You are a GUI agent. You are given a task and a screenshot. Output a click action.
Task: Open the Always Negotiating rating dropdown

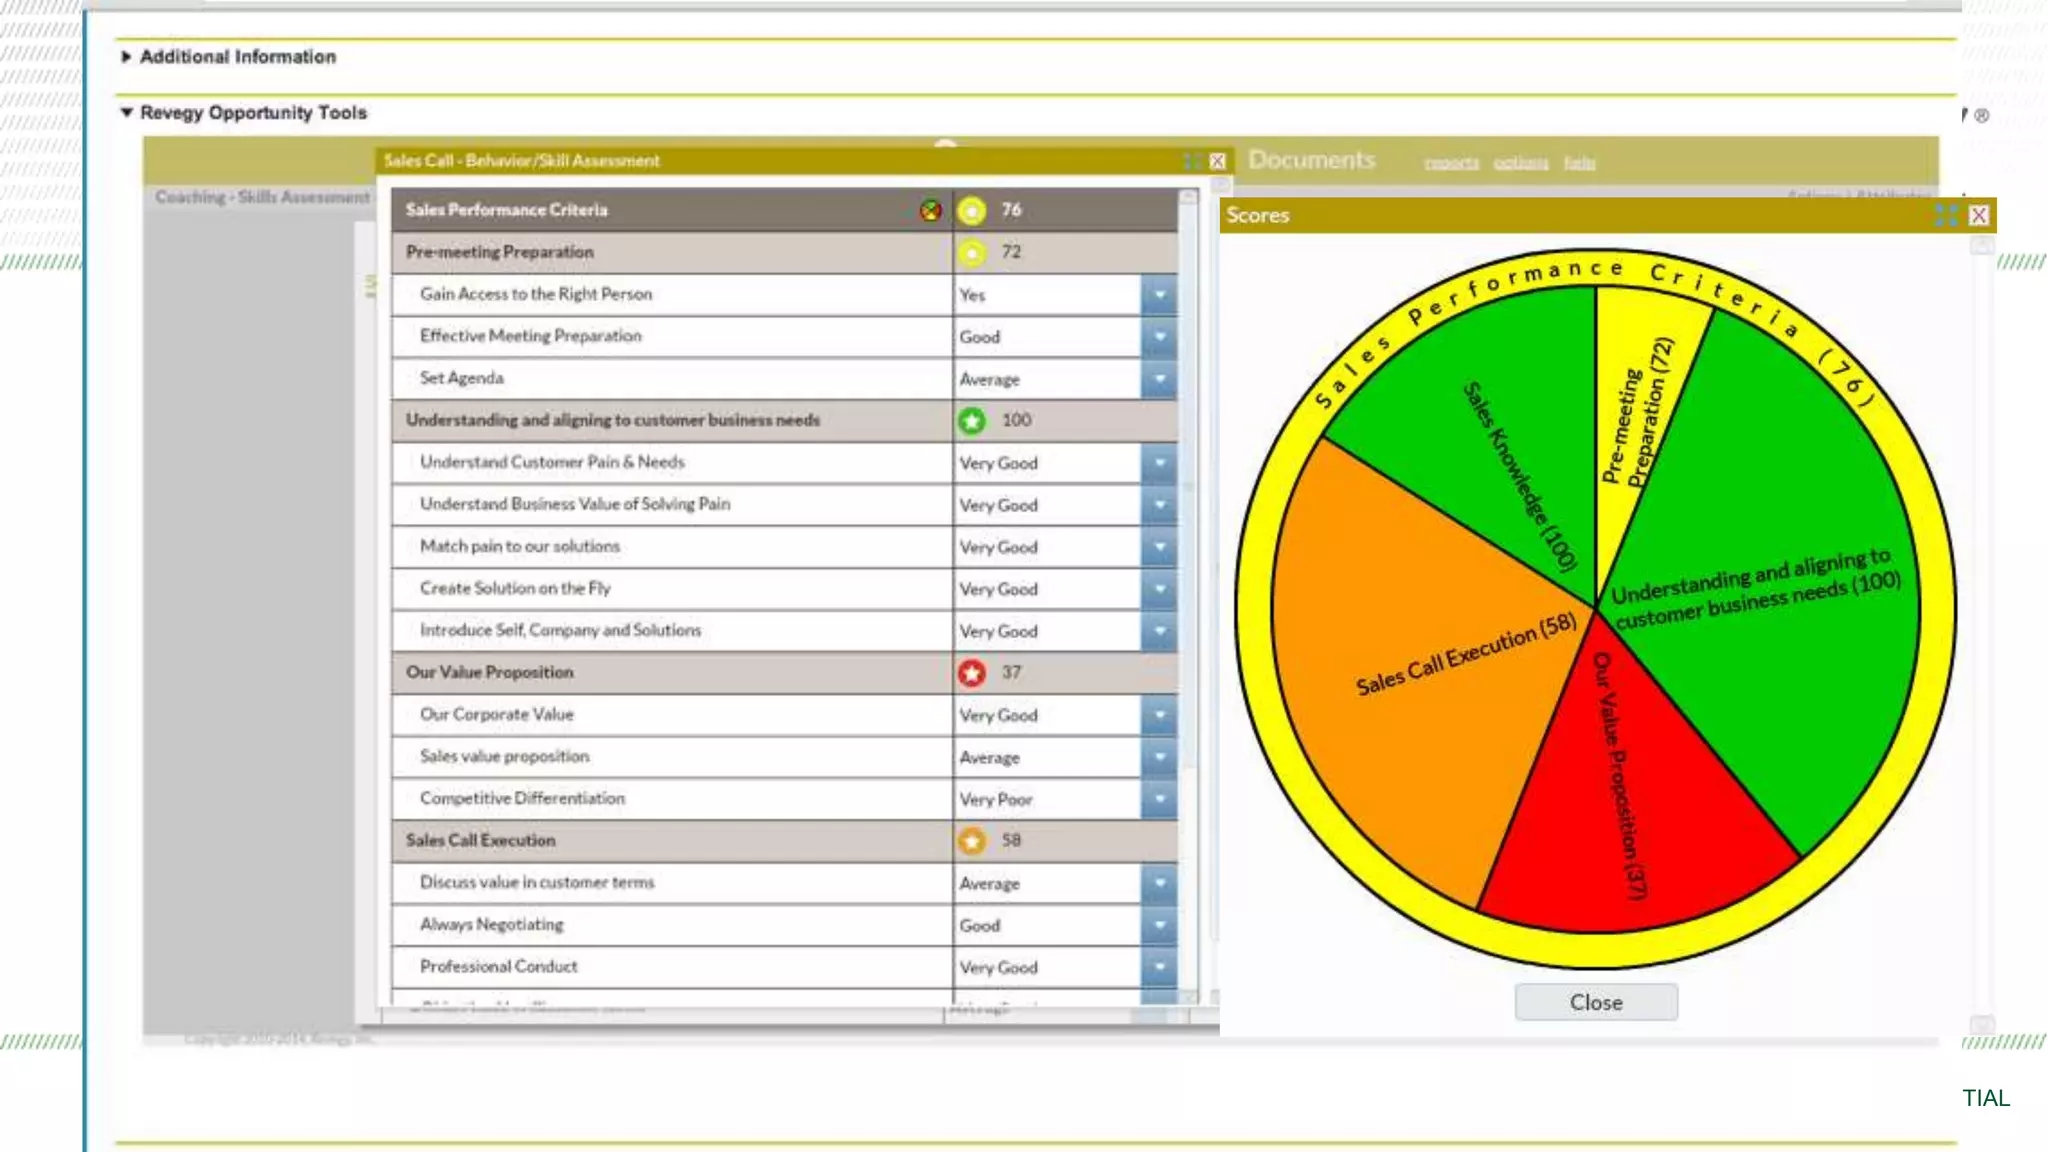[1159, 925]
